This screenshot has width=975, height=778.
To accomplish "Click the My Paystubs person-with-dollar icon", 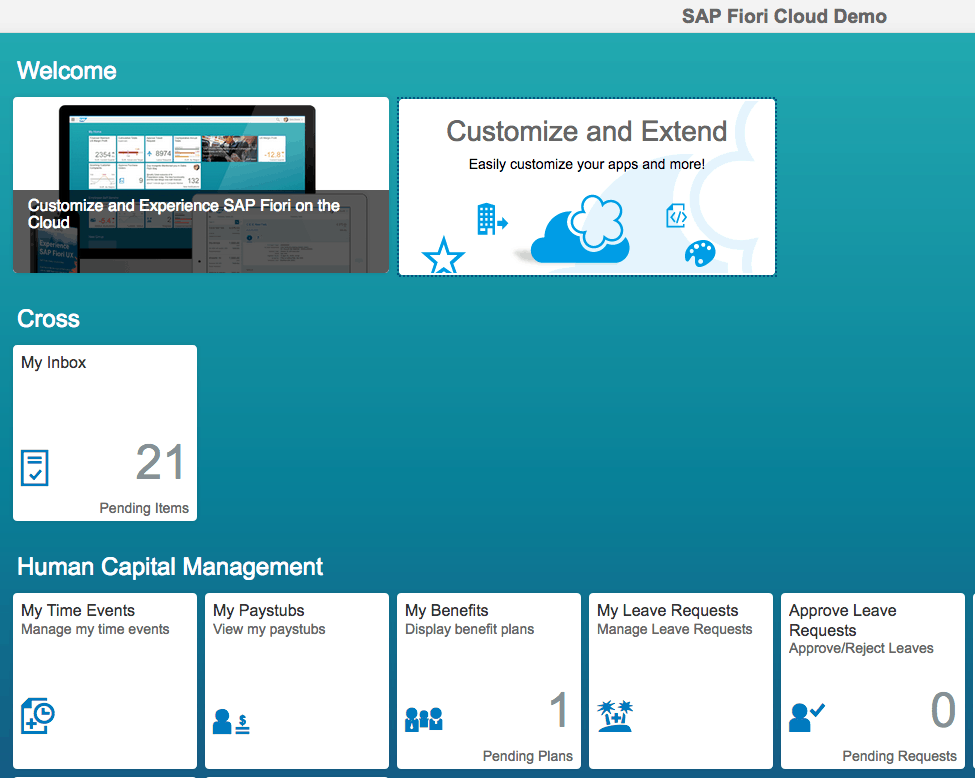I will point(231,721).
